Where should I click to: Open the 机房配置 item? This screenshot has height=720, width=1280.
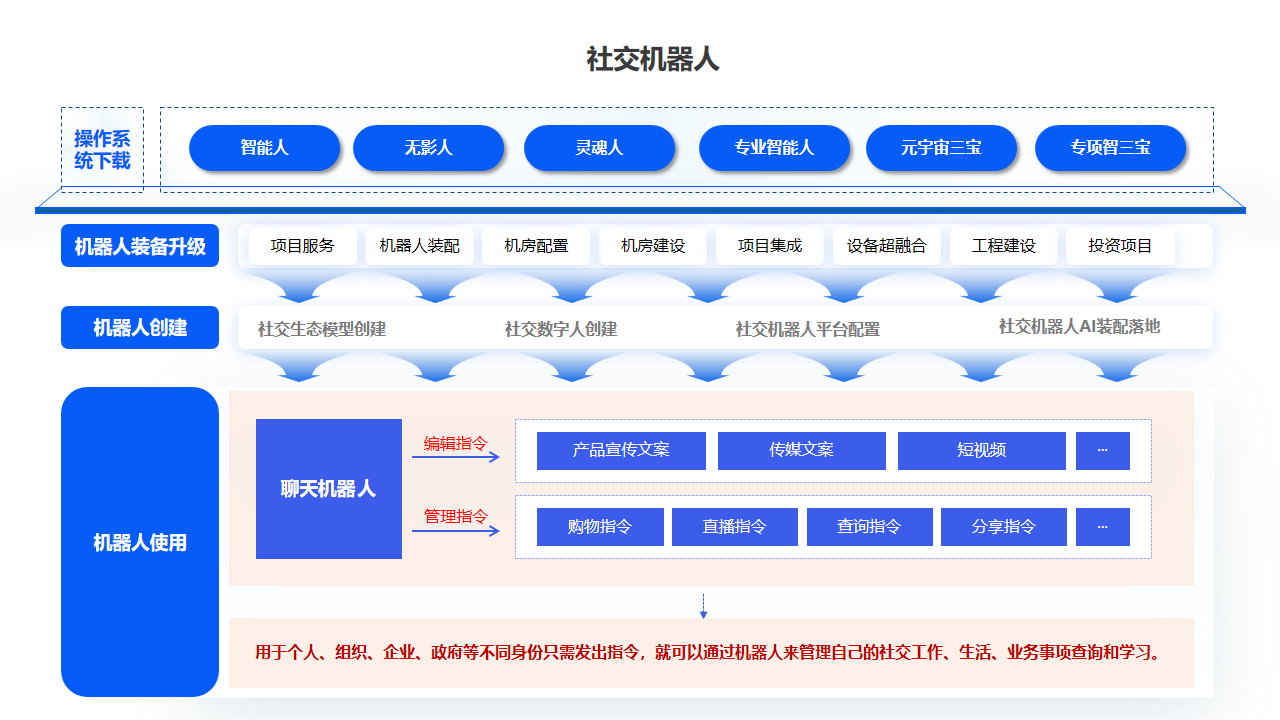pyautogui.click(x=536, y=246)
